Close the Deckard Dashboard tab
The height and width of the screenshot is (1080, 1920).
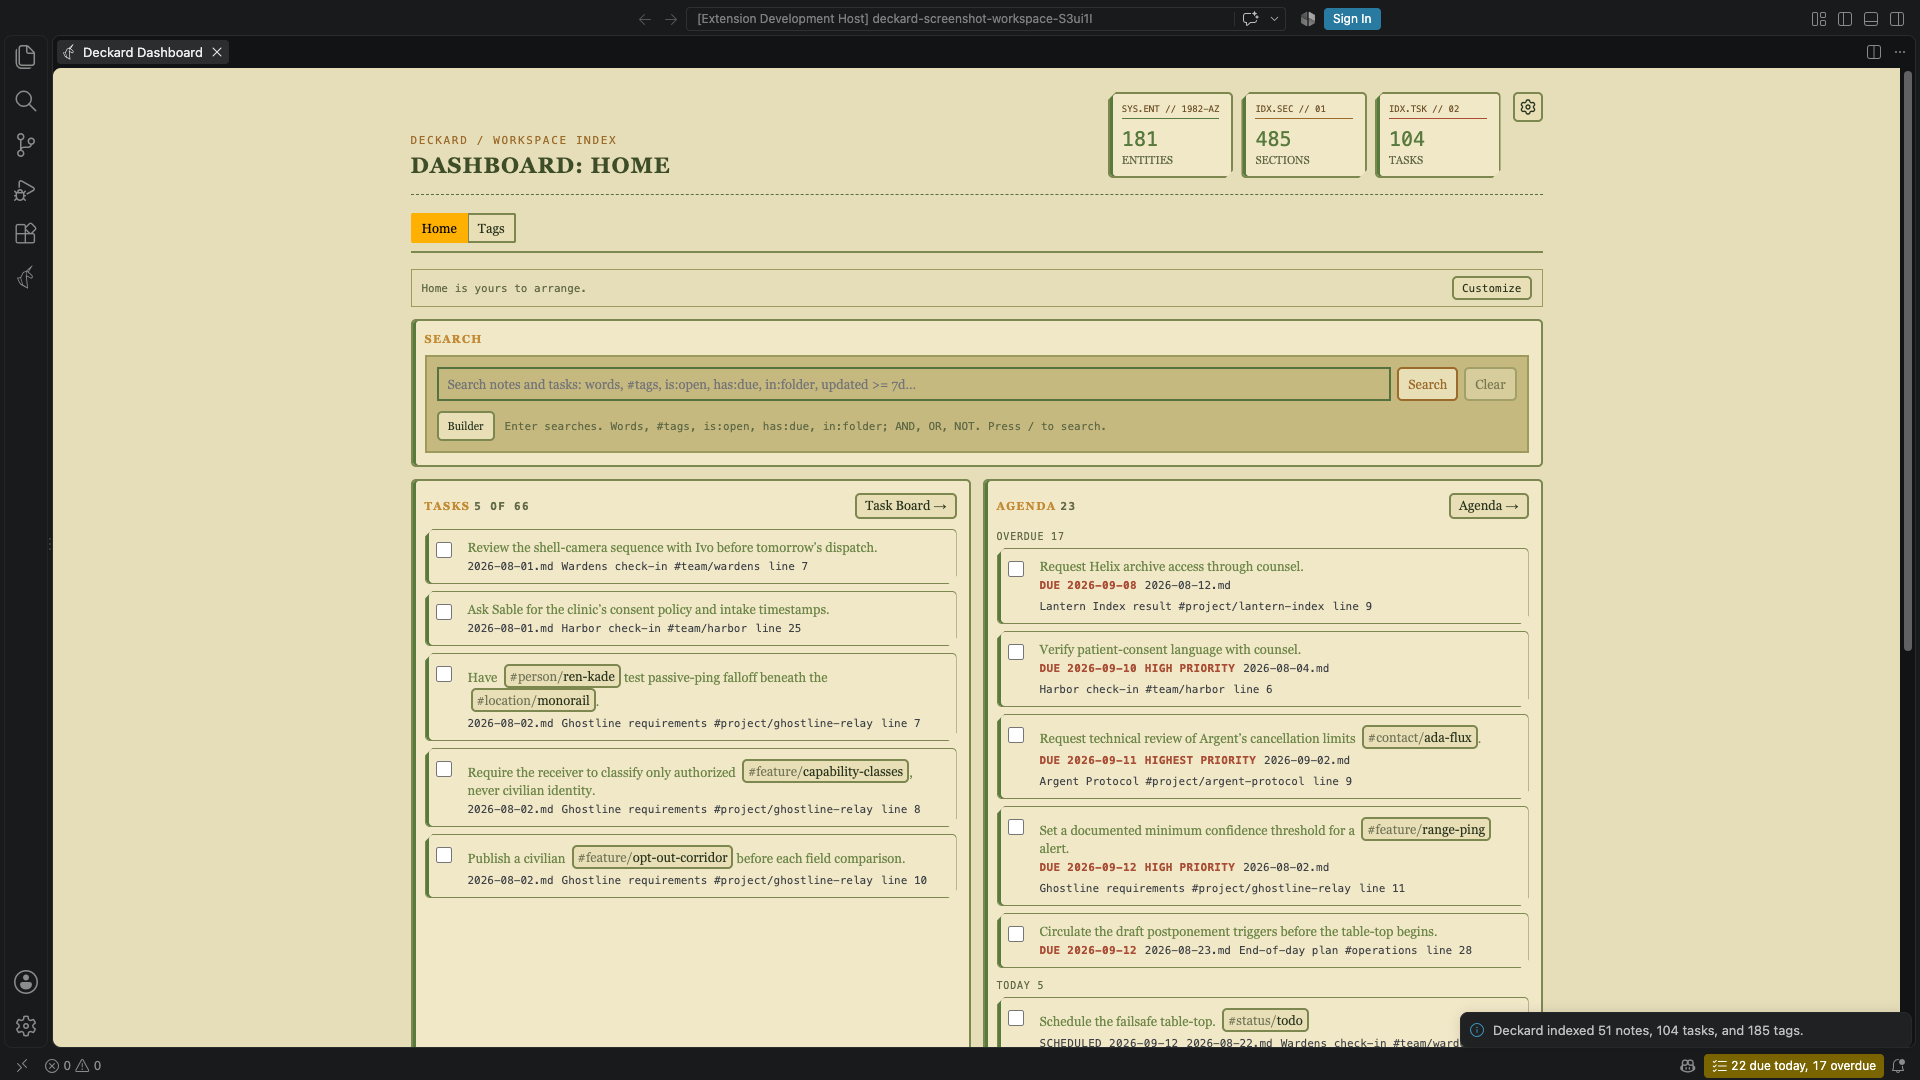tap(216, 52)
